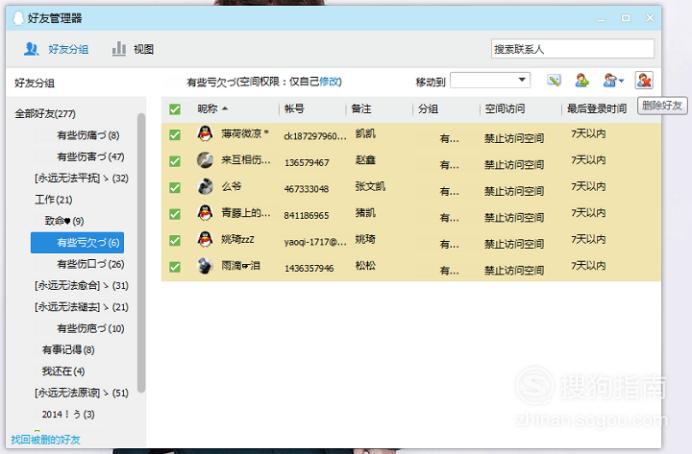
Task: Click remark 张文凯
Action: (370, 186)
